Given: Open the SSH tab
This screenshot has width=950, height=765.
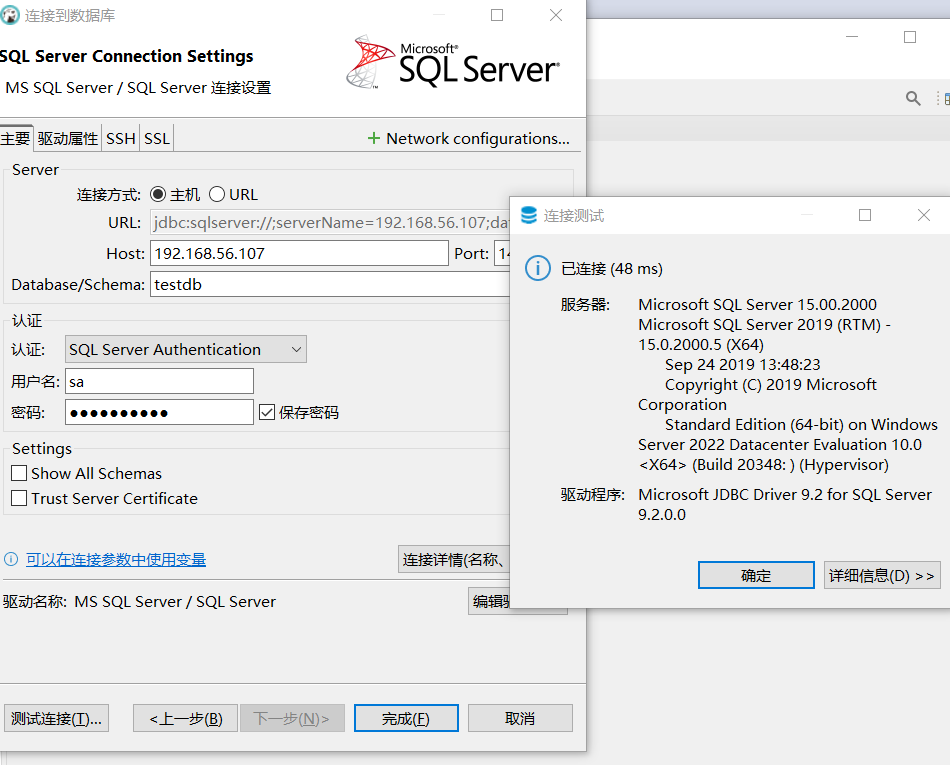Looking at the screenshot, I should [x=121, y=139].
